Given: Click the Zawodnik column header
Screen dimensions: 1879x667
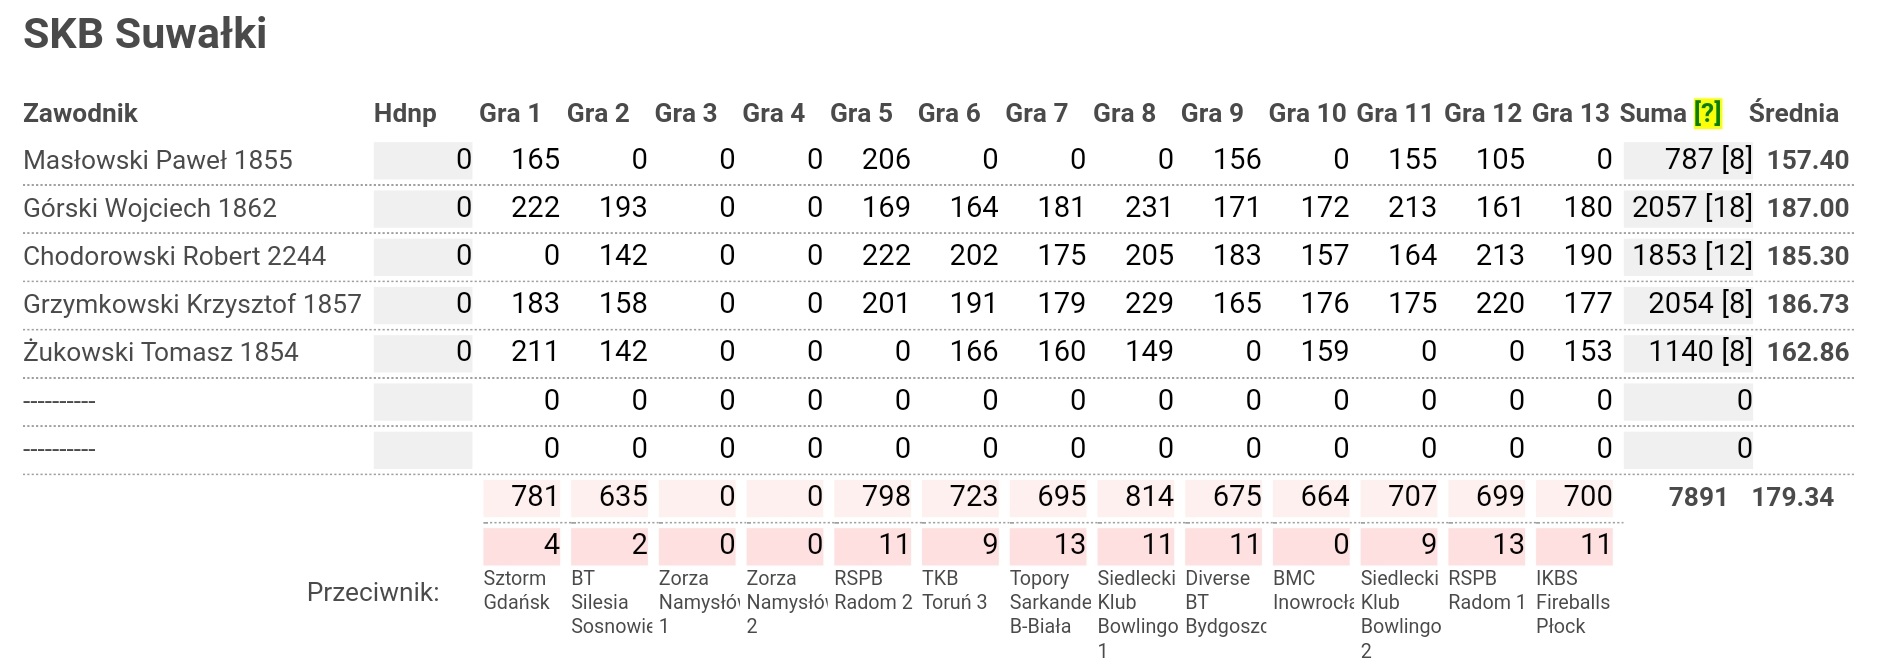Looking at the screenshot, I should pos(80,113).
